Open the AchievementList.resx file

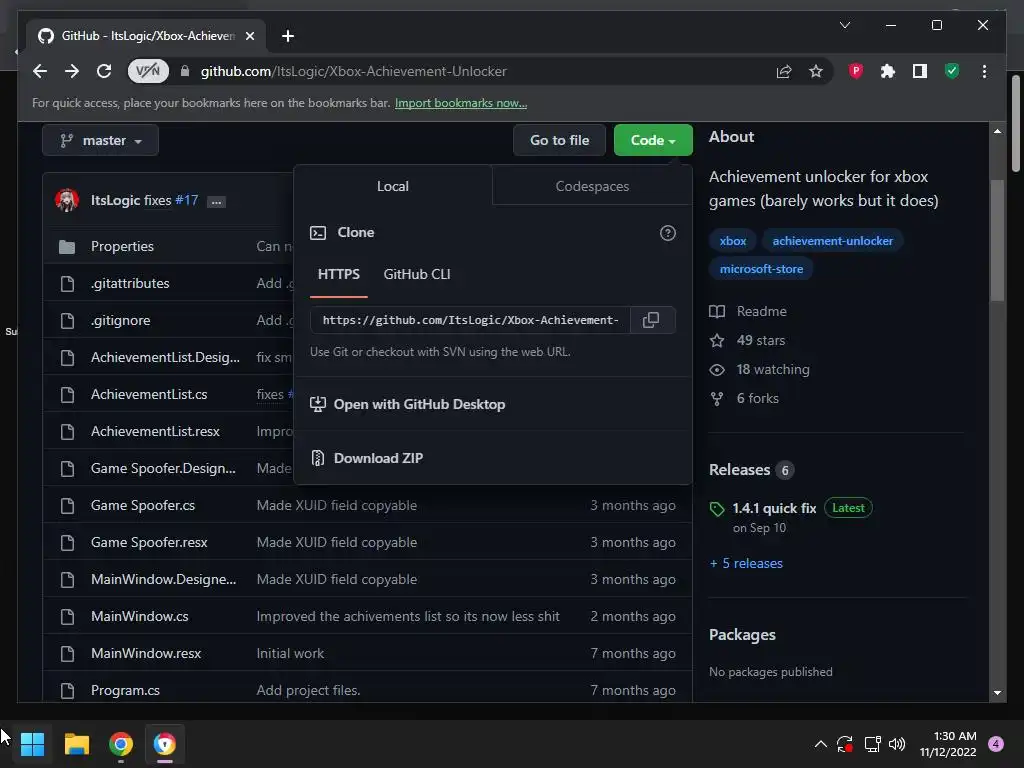(155, 432)
